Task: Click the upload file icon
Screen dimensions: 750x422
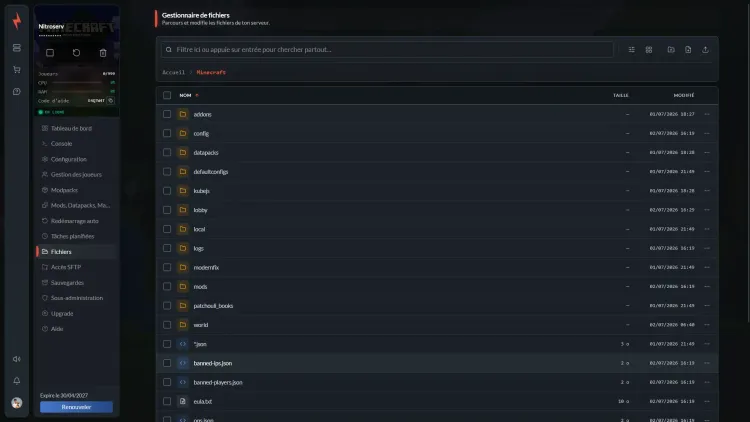Action: 705,50
